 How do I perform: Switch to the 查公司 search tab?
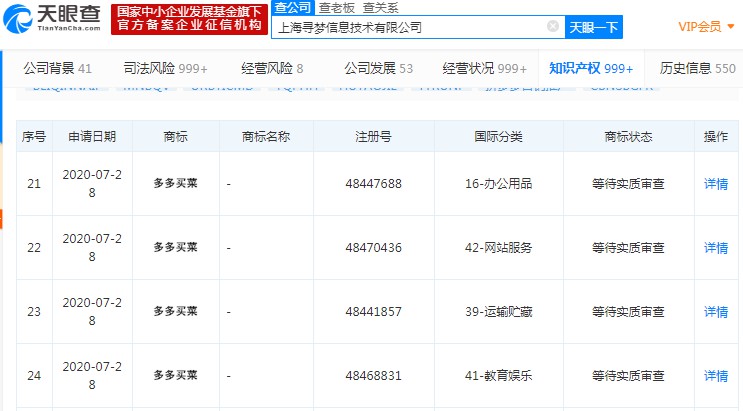(x=292, y=8)
